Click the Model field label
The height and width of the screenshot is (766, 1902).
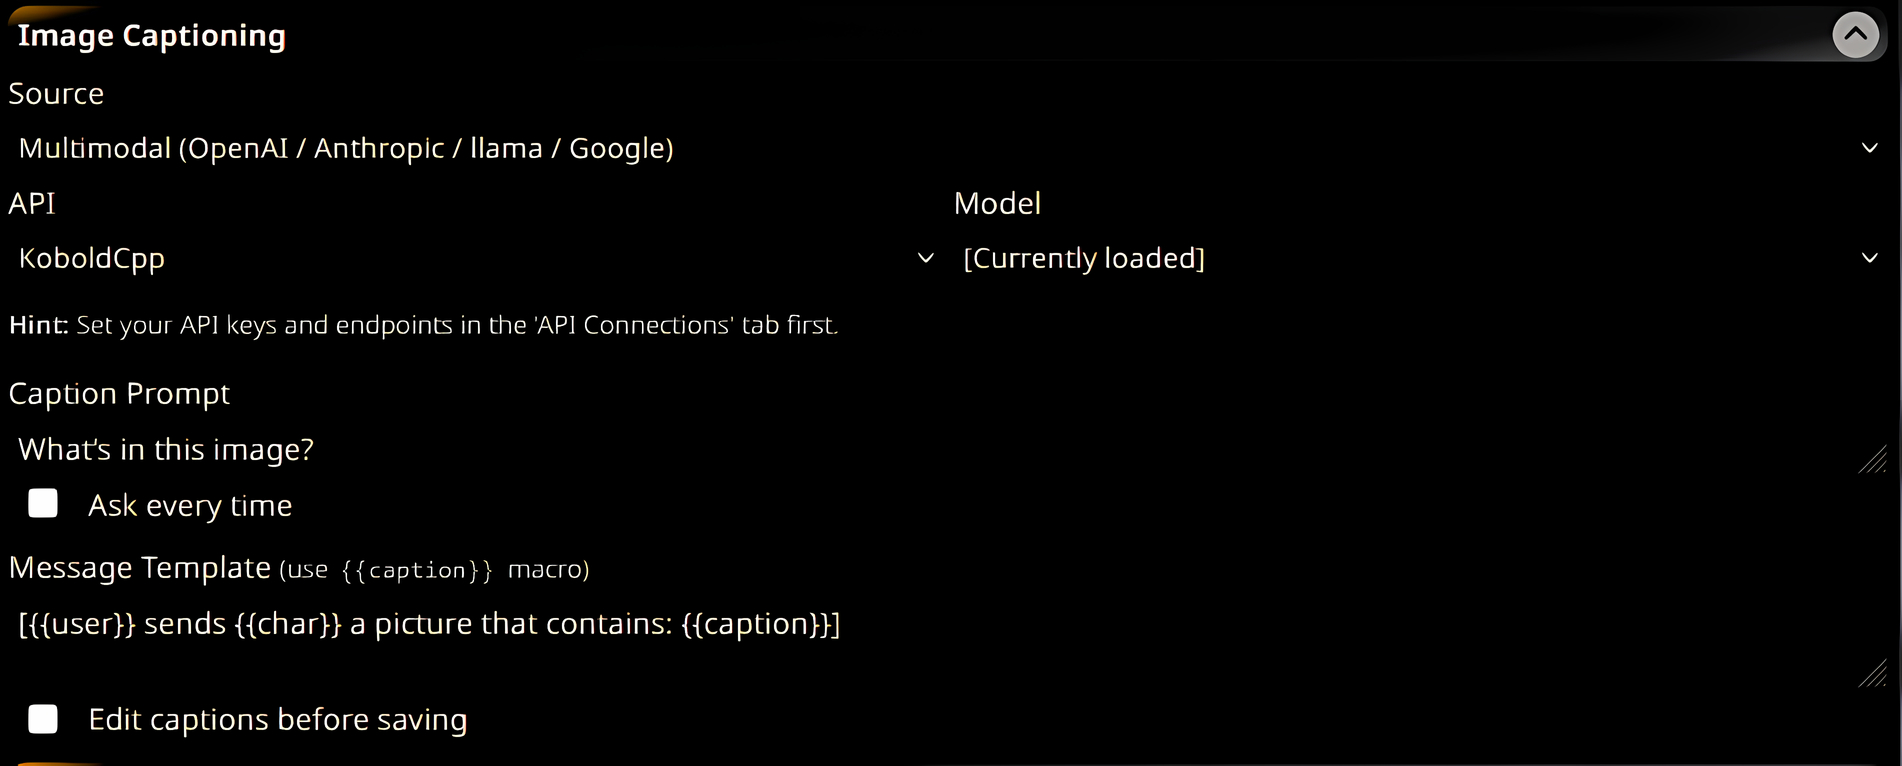997,204
